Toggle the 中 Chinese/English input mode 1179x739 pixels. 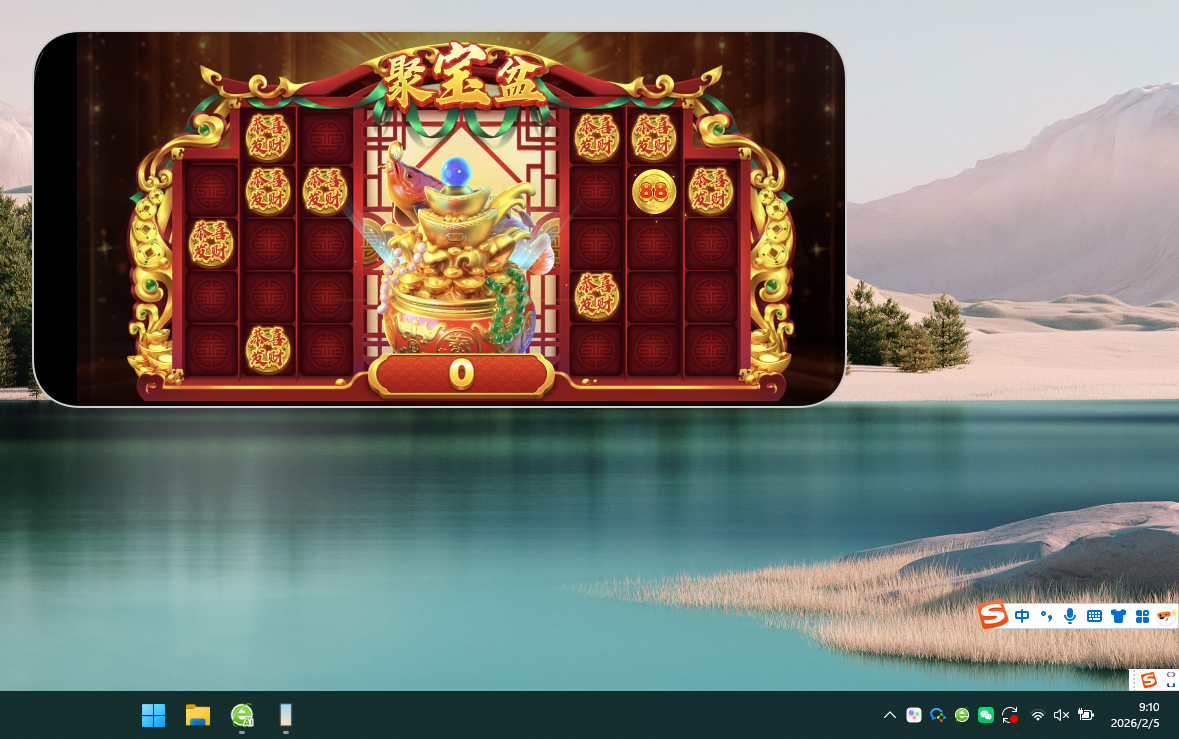click(x=1021, y=616)
